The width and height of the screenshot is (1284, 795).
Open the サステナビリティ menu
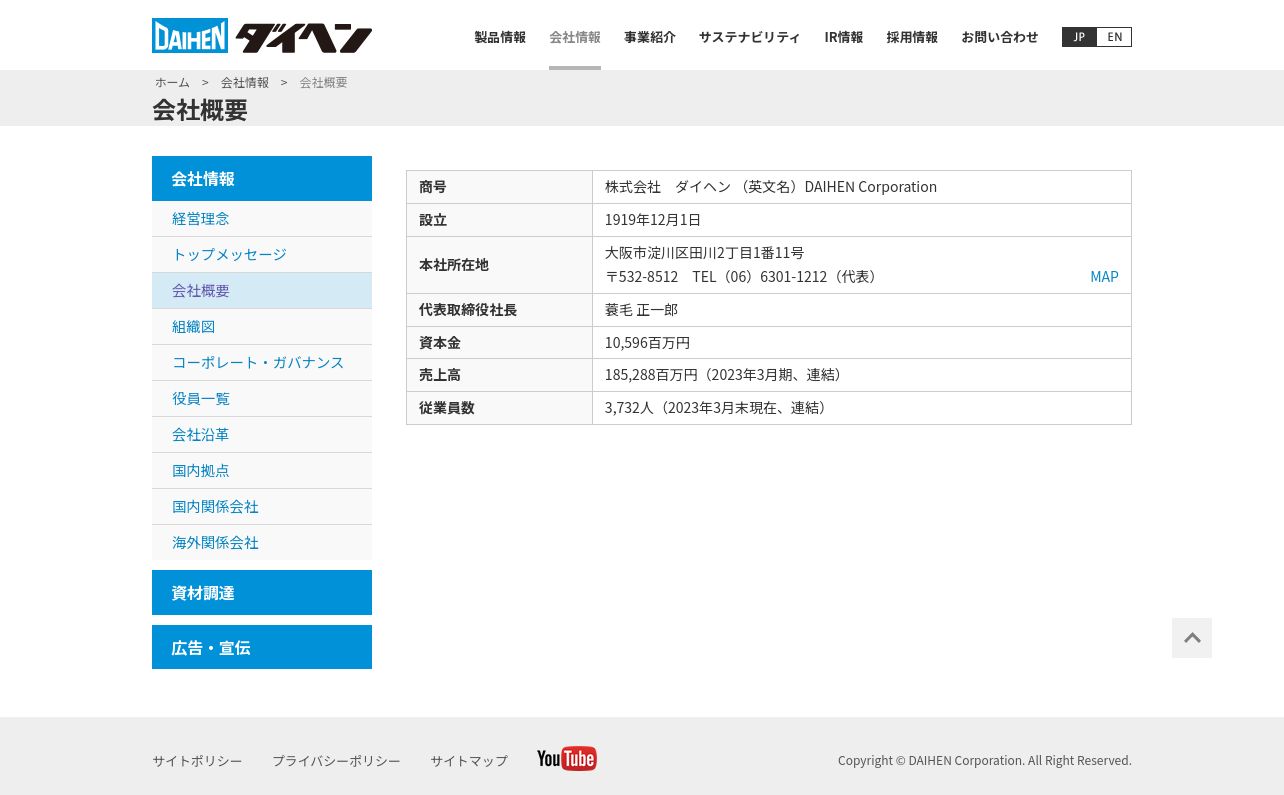pyautogui.click(x=750, y=37)
